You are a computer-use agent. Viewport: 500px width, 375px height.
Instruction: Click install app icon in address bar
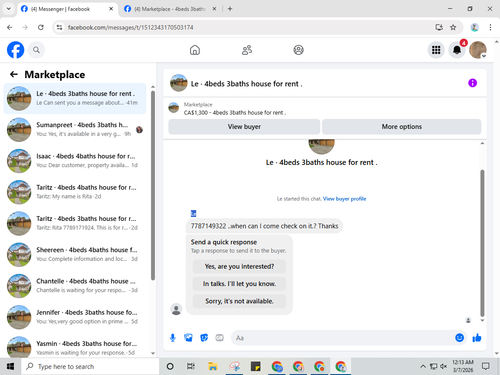coord(439,27)
